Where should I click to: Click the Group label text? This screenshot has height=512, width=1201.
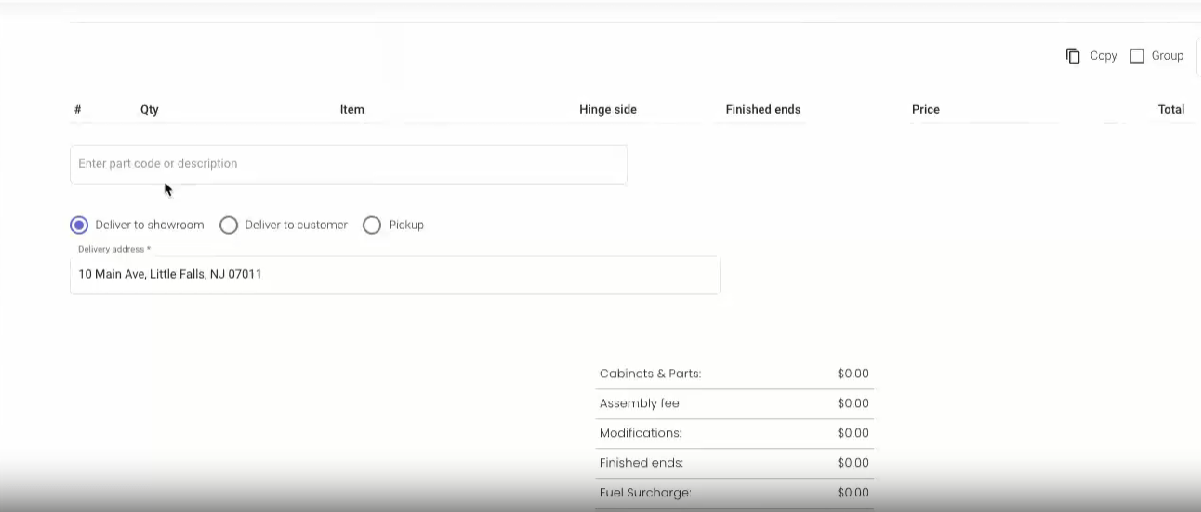click(x=1168, y=56)
